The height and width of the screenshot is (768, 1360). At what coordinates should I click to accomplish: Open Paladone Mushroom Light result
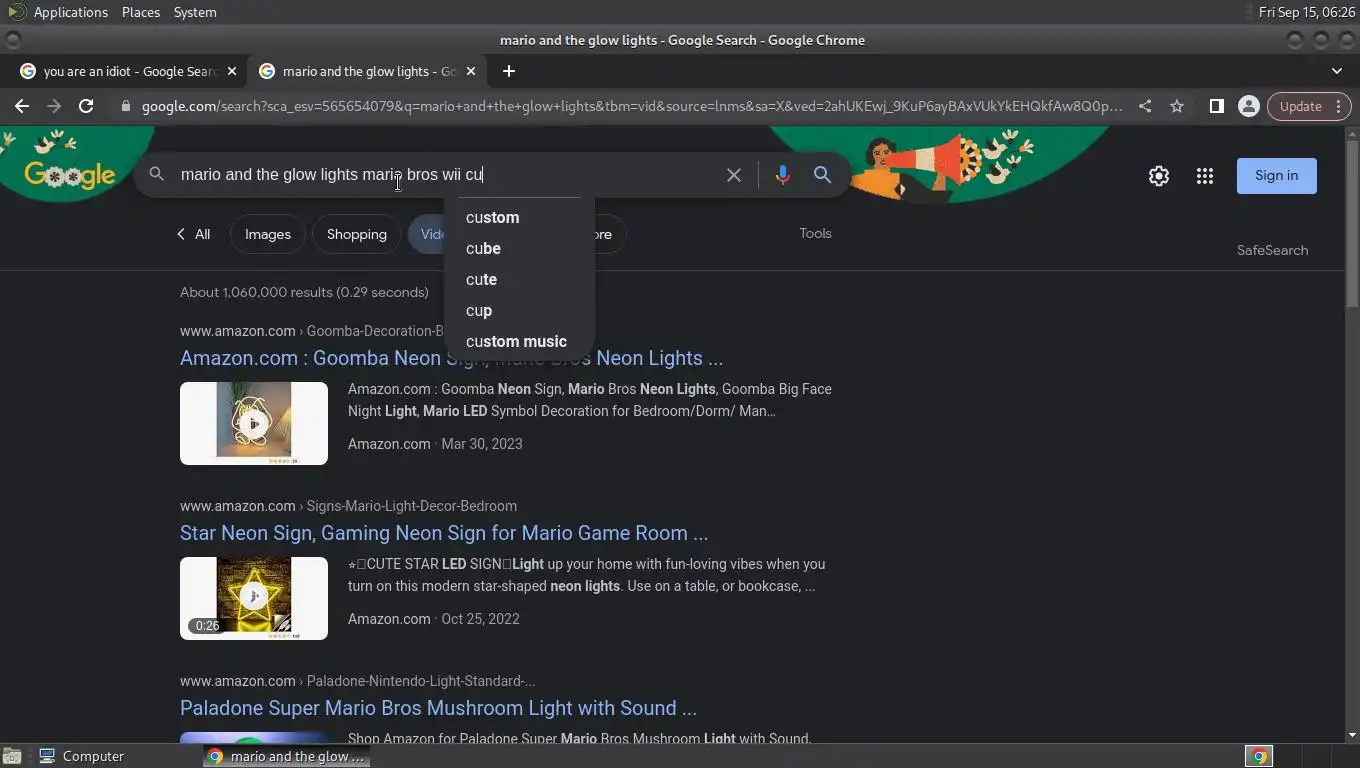pos(438,708)
